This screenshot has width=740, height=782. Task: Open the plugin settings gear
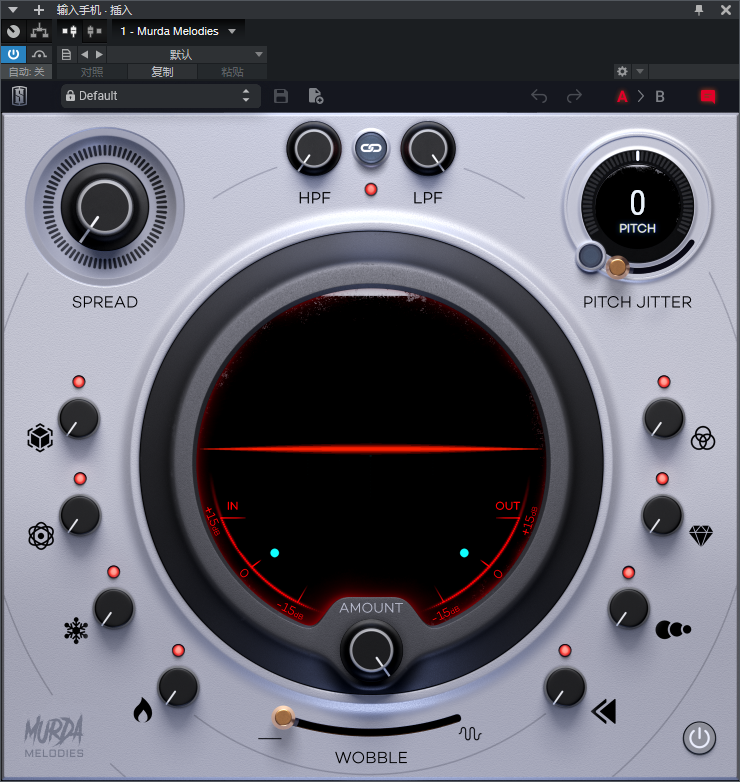click(x=622, y=71)
